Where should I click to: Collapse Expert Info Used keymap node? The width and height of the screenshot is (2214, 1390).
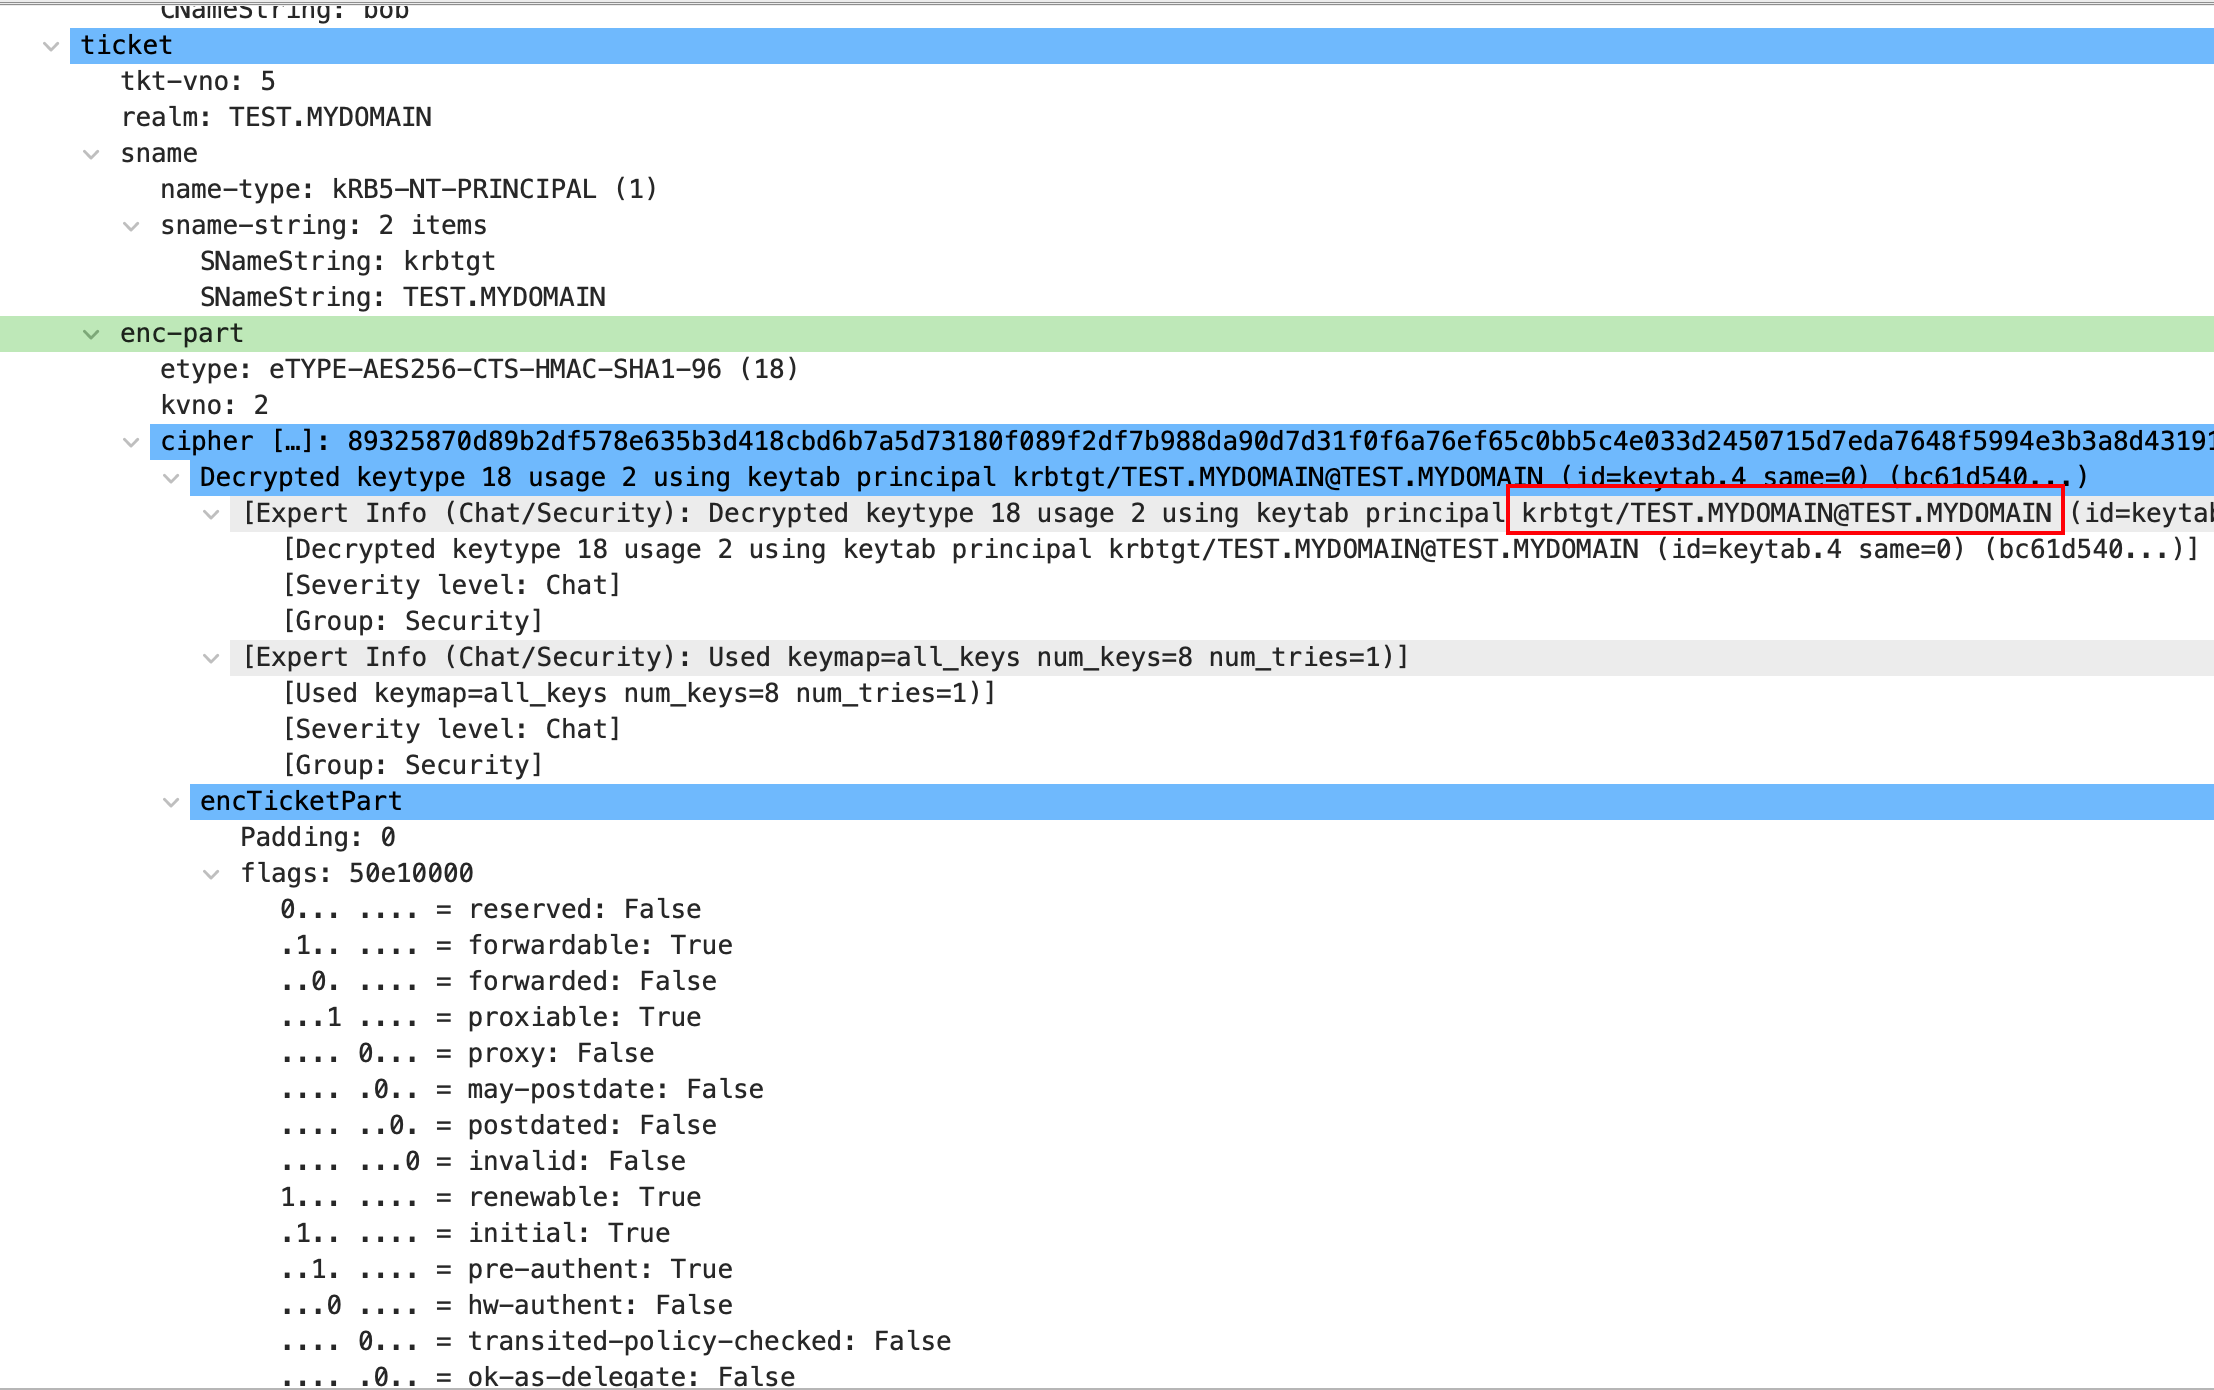point(211,658)
